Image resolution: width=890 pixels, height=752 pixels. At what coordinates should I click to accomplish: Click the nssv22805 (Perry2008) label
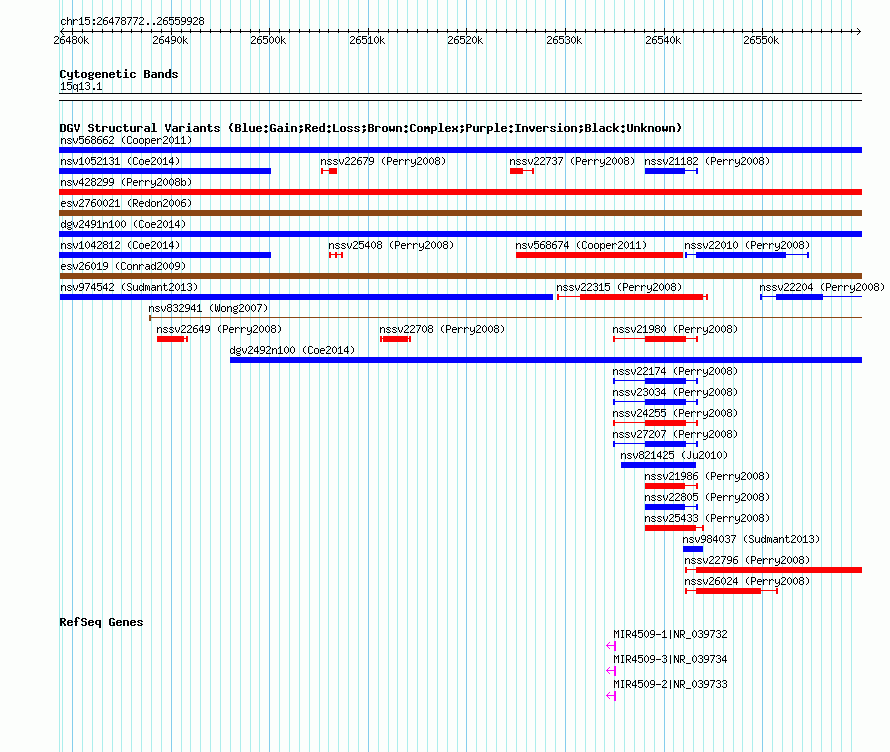(x=707, y=497)
